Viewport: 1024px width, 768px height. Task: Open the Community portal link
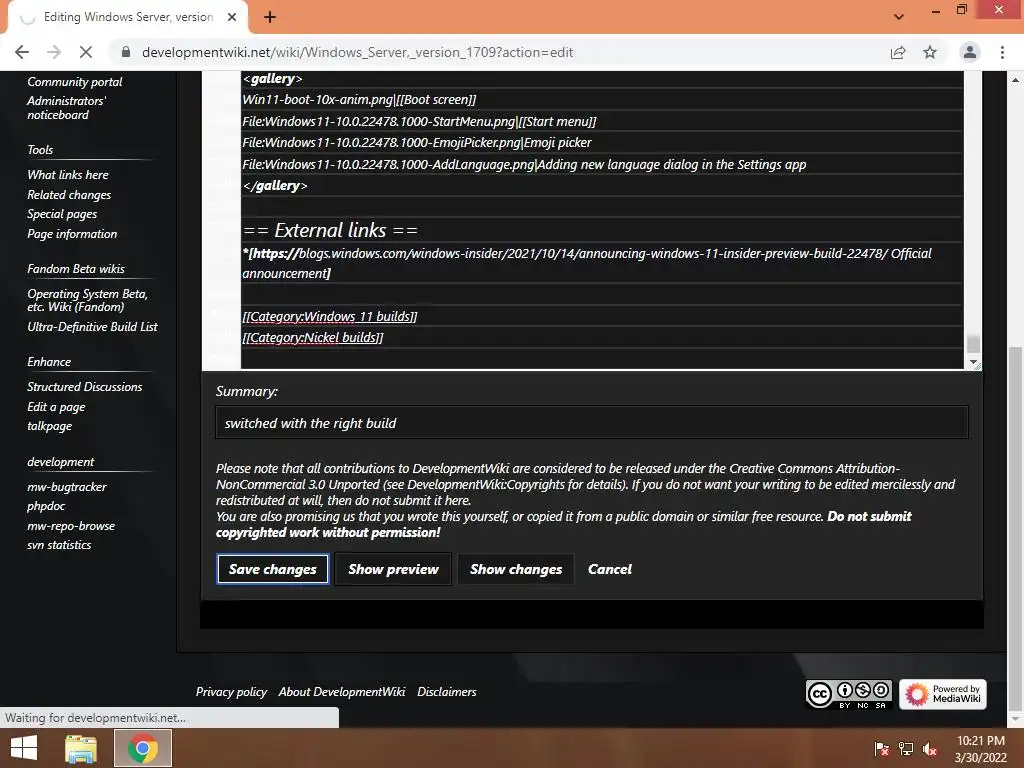click(x=75, y=82)
